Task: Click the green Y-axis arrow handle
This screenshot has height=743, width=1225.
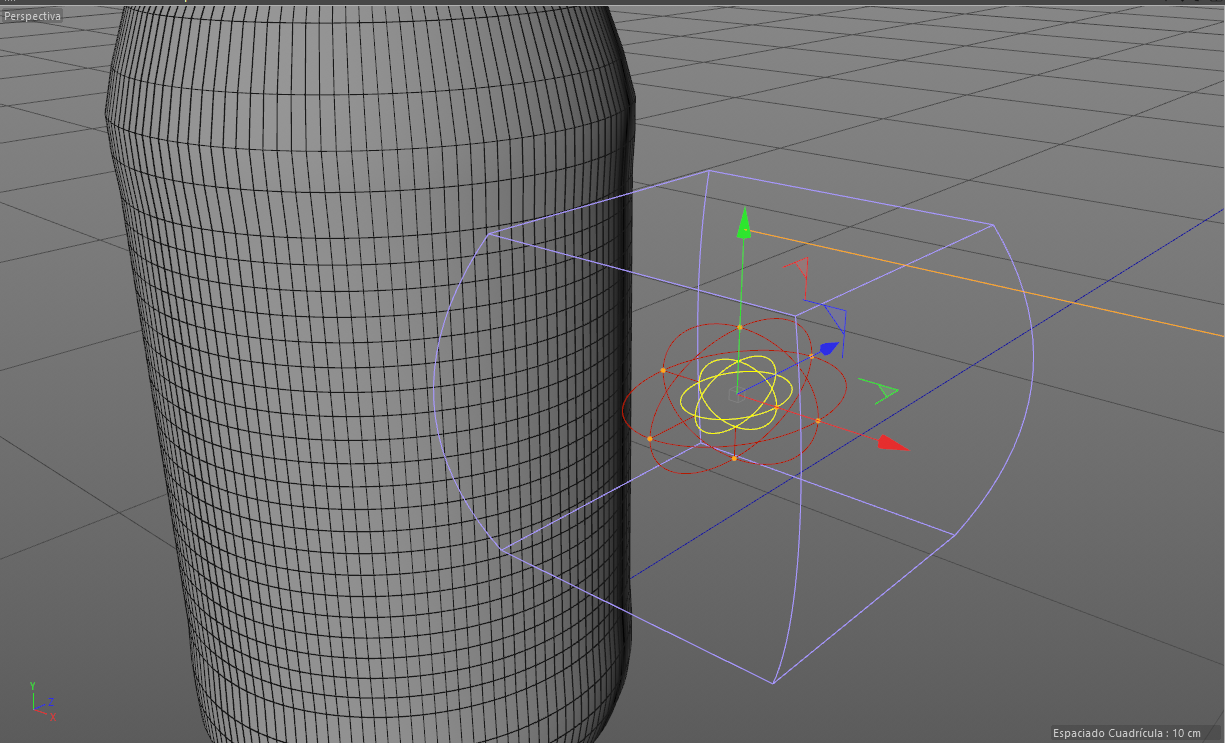Action: [x=743, y=223]
